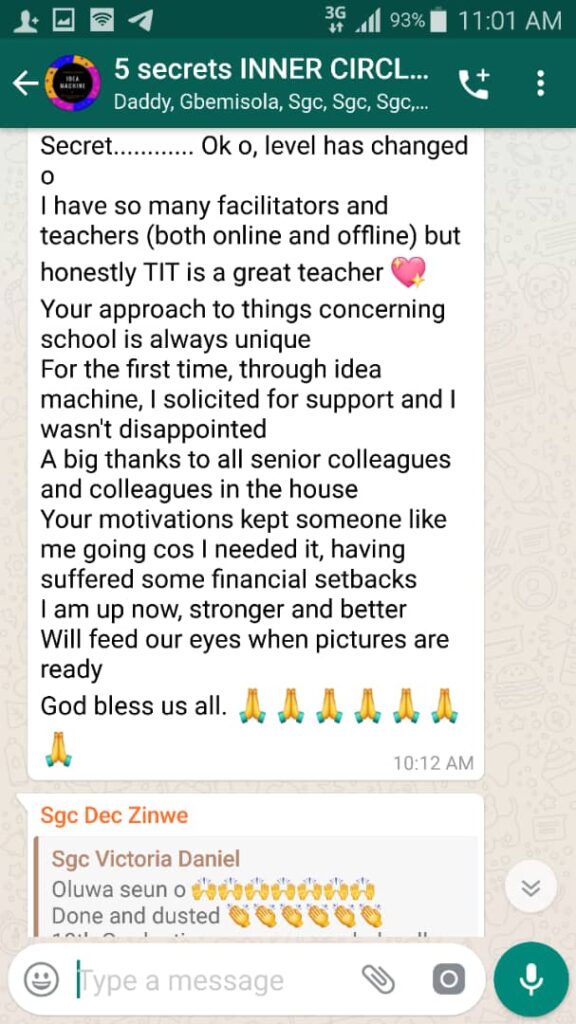Tap the image notification icon in status bar
This screenshot has height=1024, width=576.
(x=63, y=21)
